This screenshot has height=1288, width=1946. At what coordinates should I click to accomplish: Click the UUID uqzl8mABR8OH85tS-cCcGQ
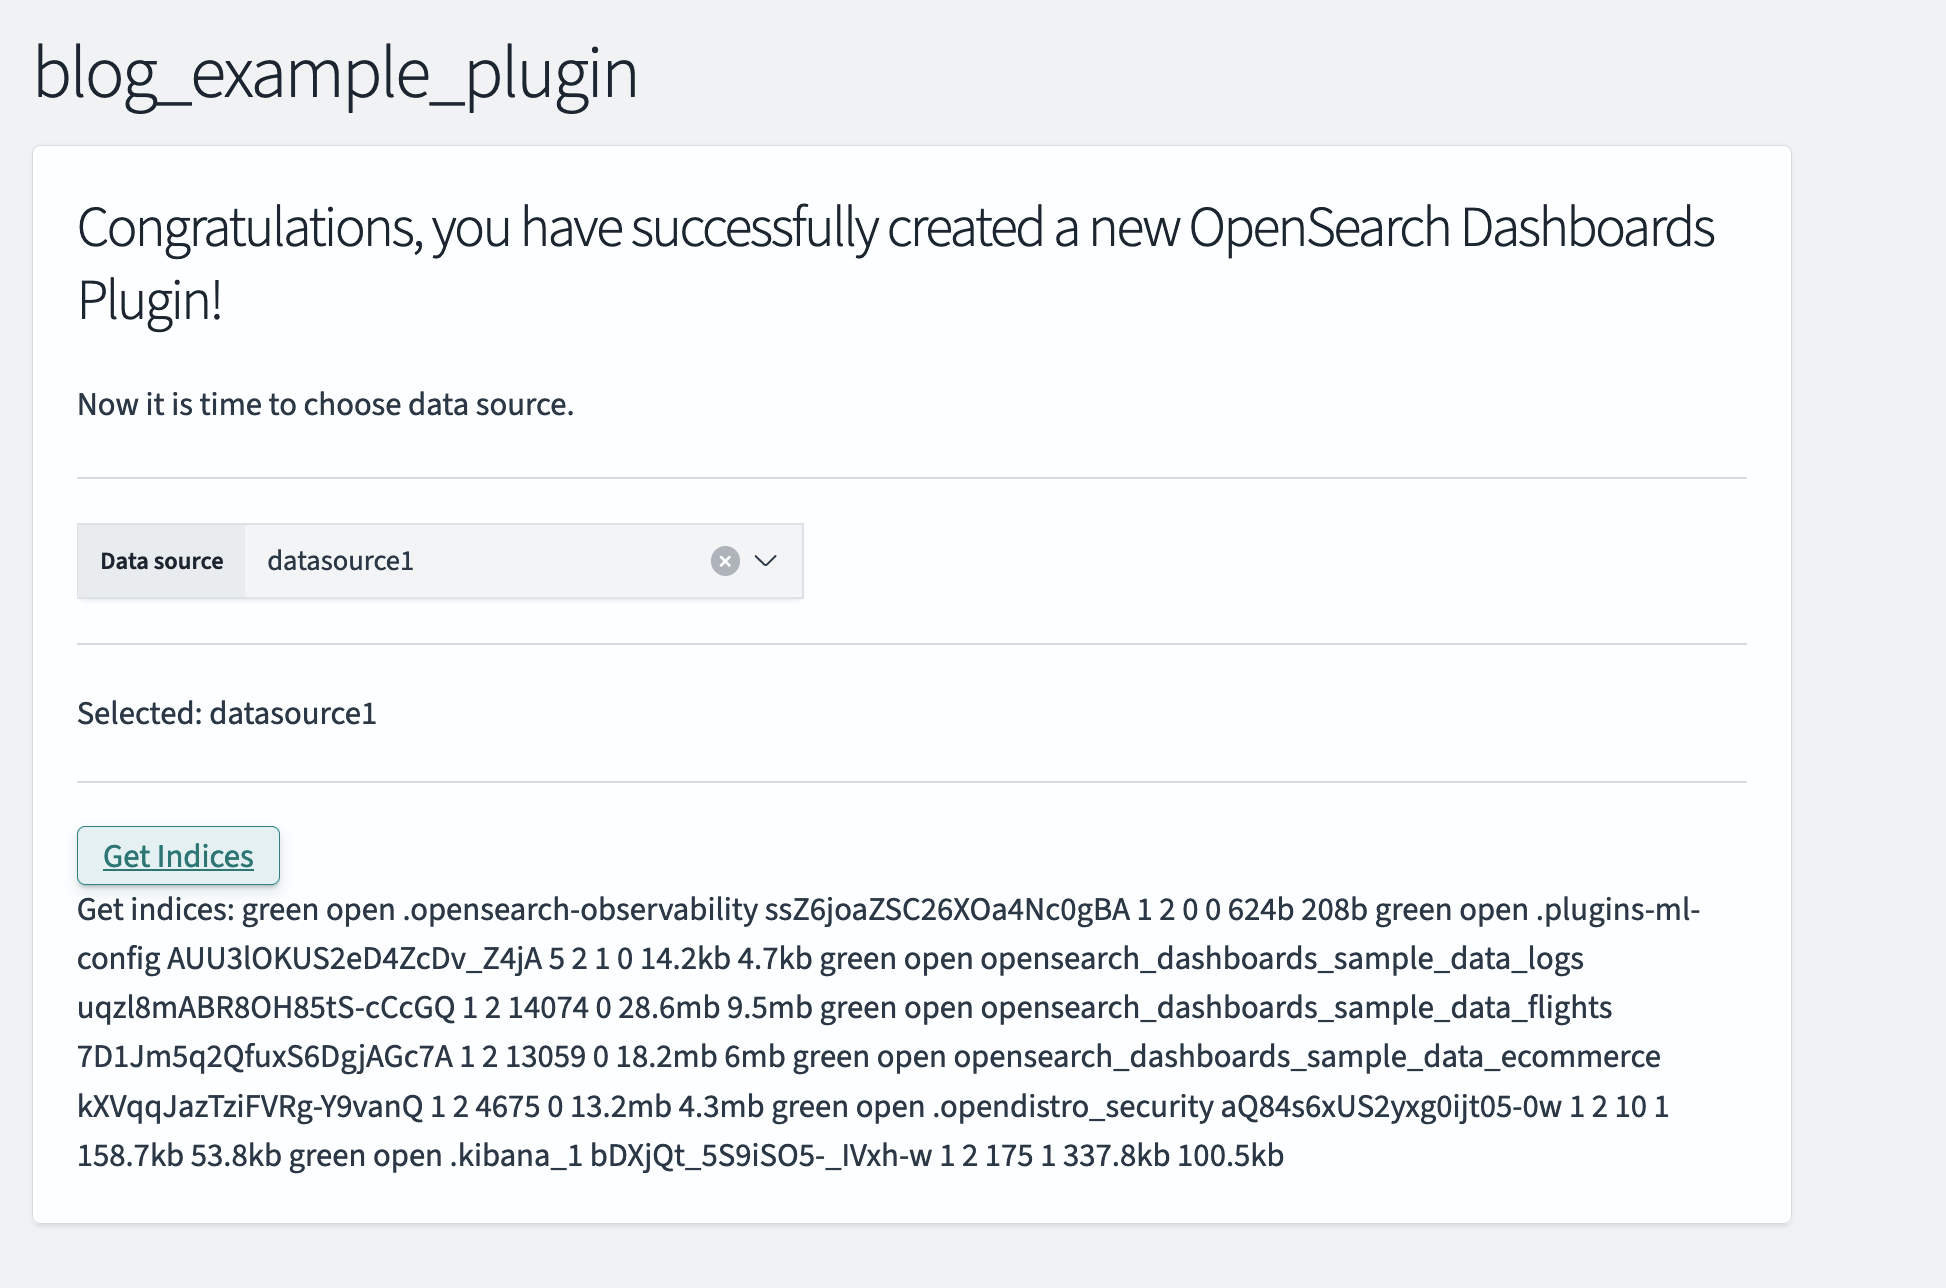(266, 1007)
